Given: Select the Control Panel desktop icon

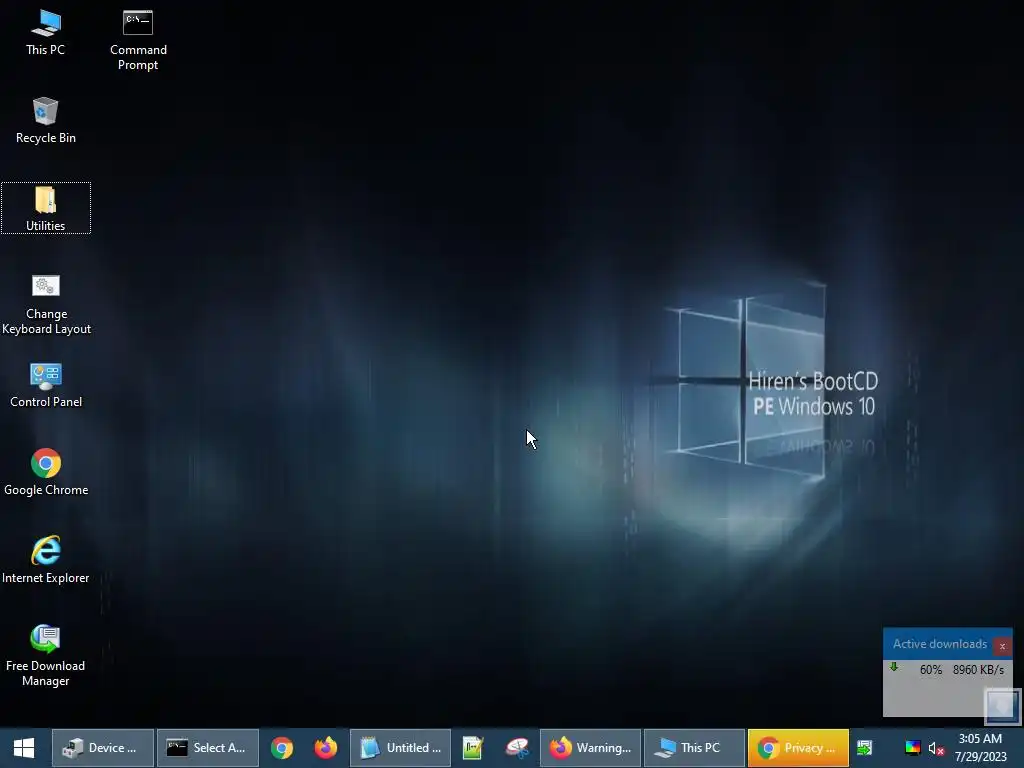Looking at the screenshot, I should (x=46, y=385).
